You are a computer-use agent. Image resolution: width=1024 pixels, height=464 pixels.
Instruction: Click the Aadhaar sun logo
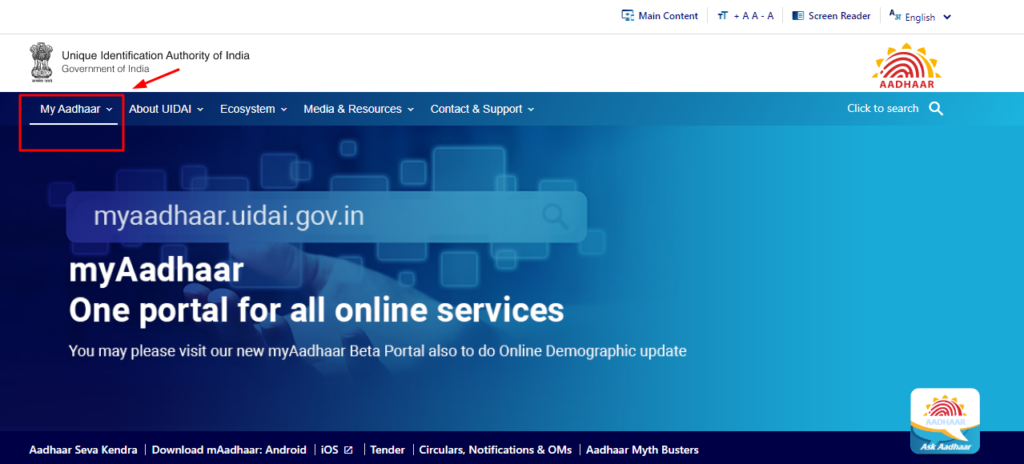click(x=906, y=65)
